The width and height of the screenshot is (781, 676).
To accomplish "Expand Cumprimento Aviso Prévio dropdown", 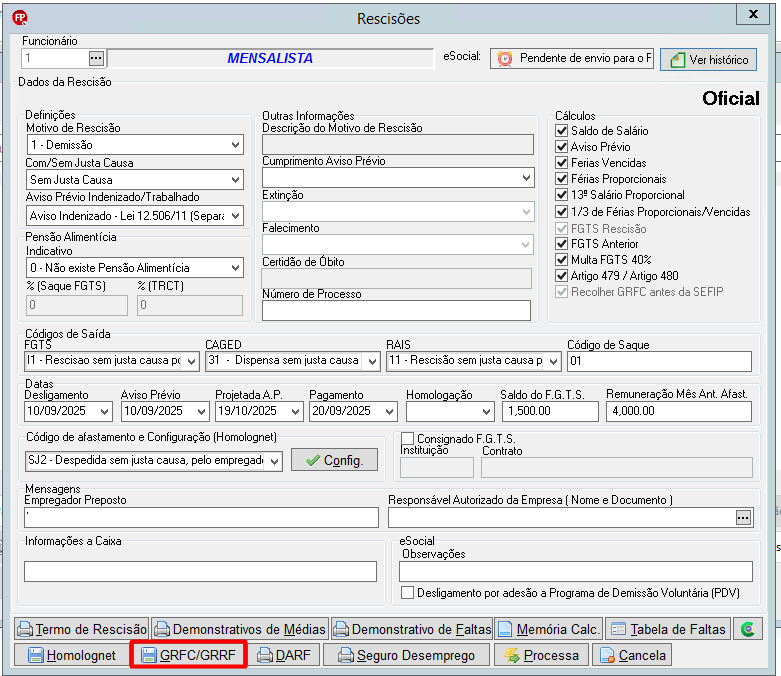I will [x=526, y=178].
